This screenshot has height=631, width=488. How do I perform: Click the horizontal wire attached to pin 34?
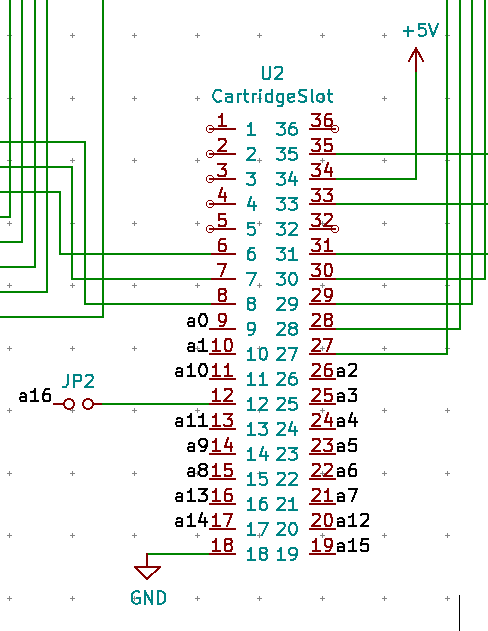tap(375, 179)
